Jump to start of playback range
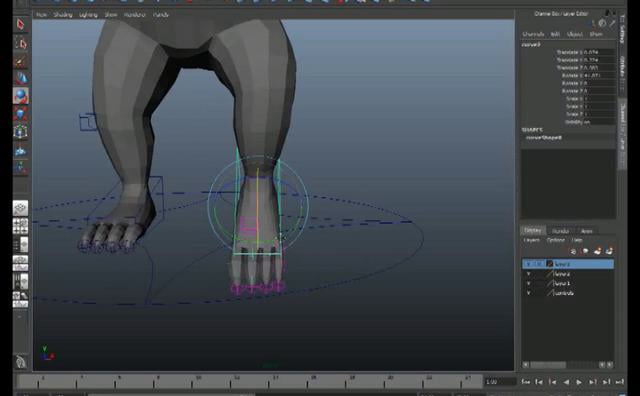This screenshot has height=396, width=640. (x=525, y=382)
